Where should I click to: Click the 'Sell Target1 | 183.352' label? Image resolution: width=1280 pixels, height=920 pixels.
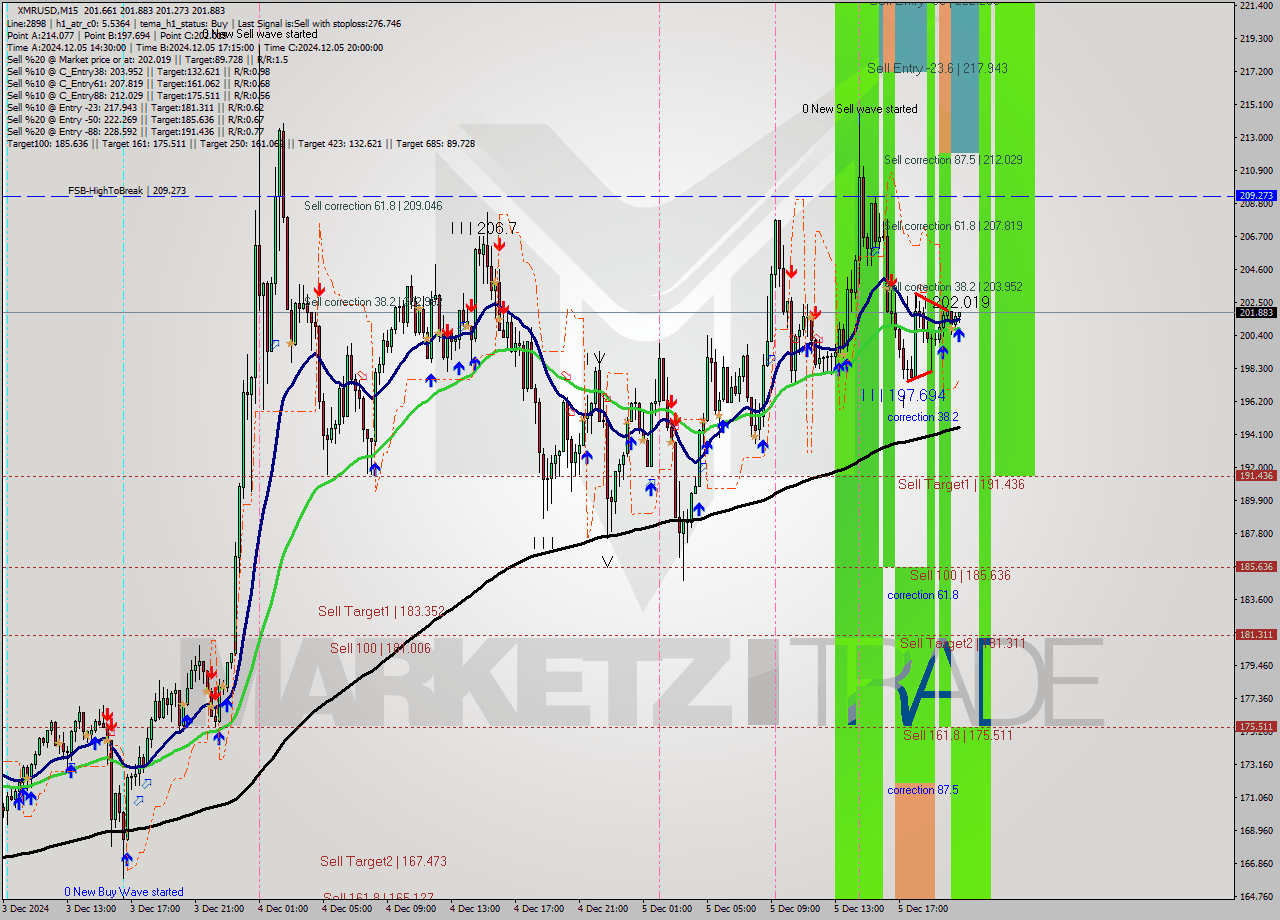[x=381, y=611]
